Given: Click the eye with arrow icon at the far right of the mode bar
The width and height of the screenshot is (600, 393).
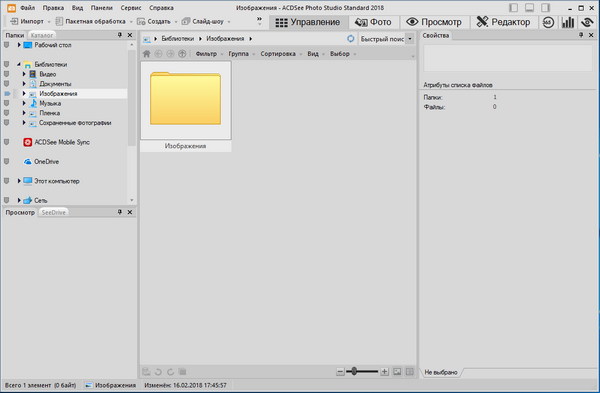Looking at the screenshot, I should (587, 22).
